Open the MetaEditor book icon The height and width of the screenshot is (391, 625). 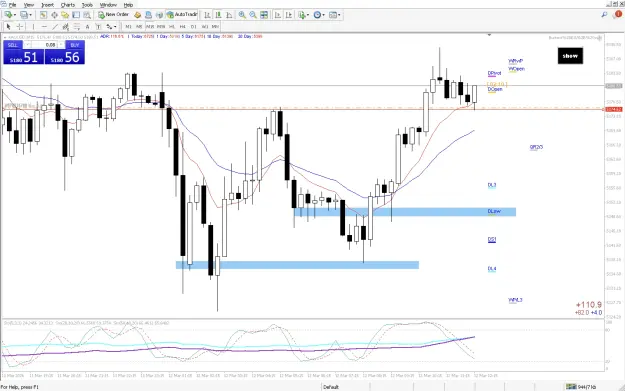[138, 15]
